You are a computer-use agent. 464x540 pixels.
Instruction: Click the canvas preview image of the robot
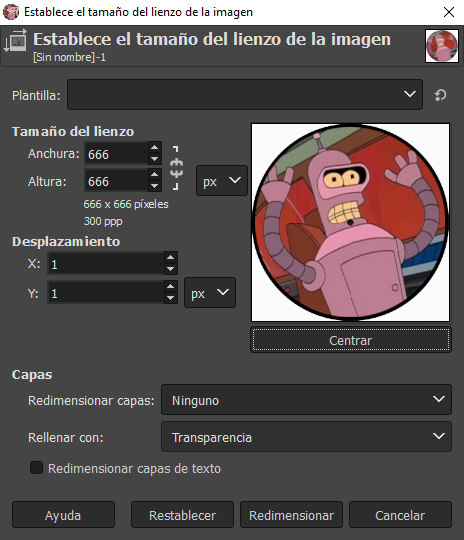point(351,222)
